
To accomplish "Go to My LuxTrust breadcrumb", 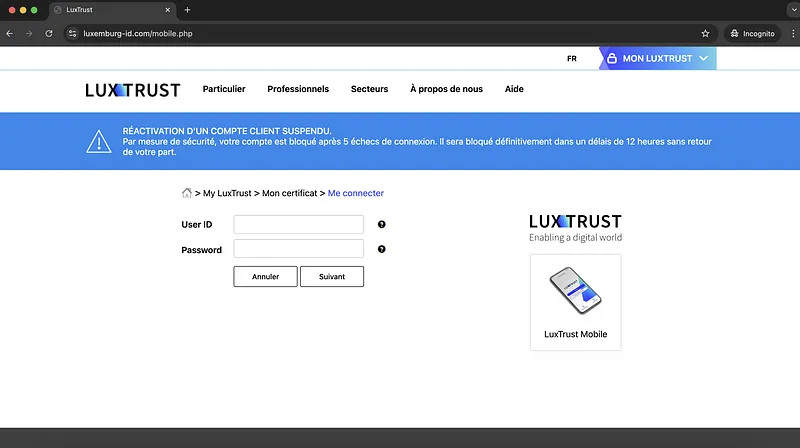I will tap(227, 193).
